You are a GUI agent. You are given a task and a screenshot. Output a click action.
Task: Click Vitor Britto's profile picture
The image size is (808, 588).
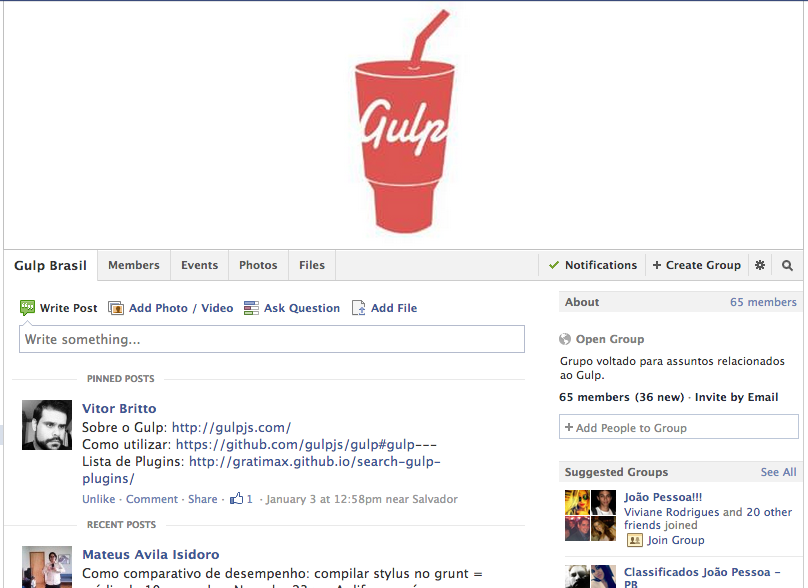[47, 425]
